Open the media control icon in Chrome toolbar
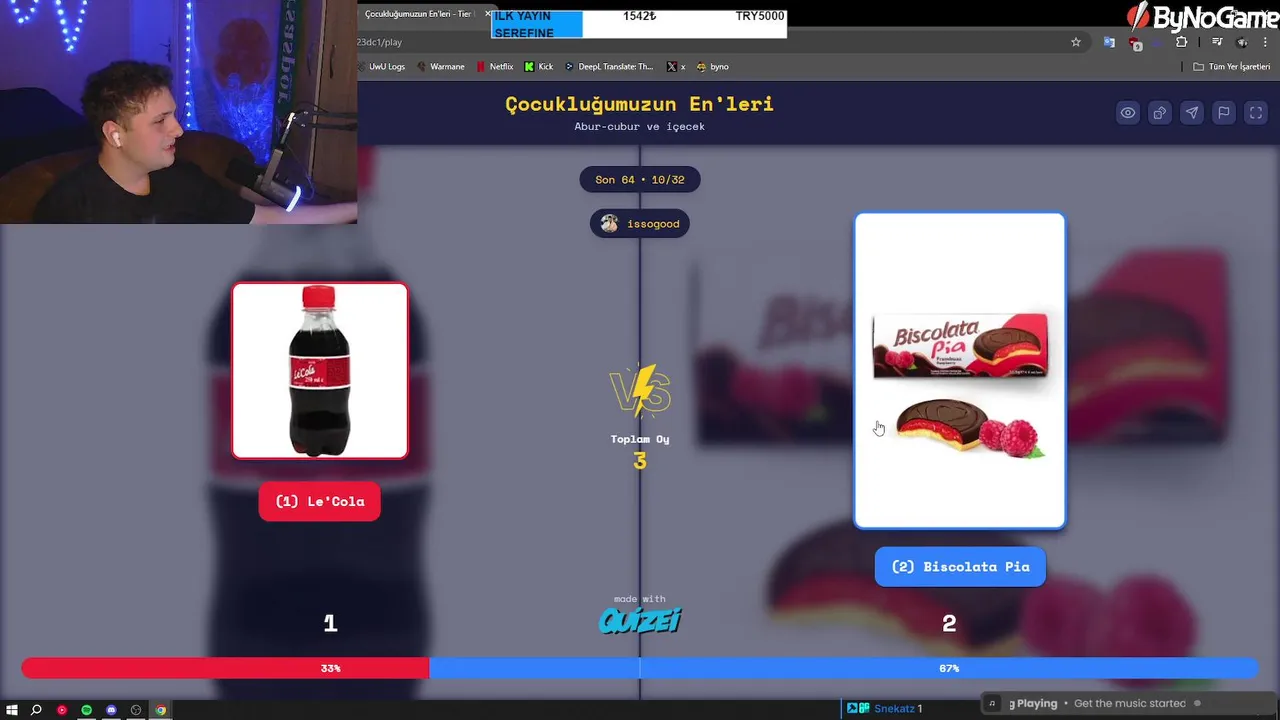The image size is (1280, 720). coord(1217,42)
